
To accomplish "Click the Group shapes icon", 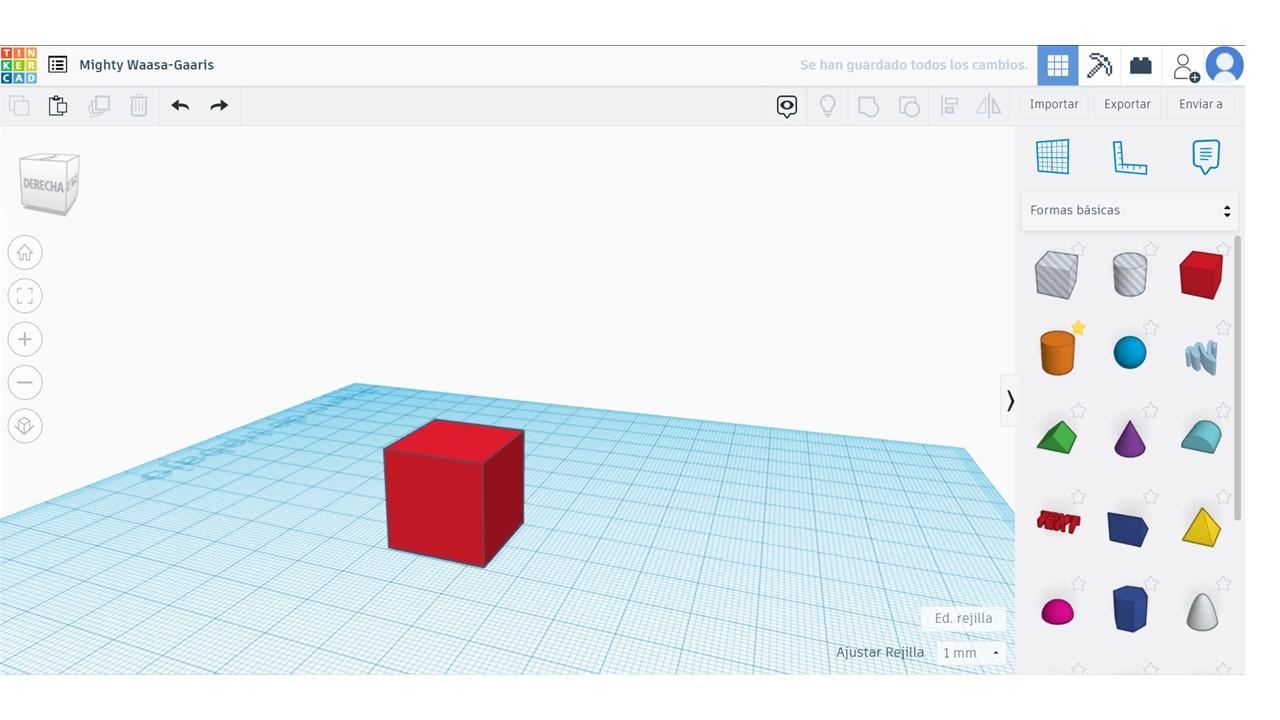I will point(868,106).
